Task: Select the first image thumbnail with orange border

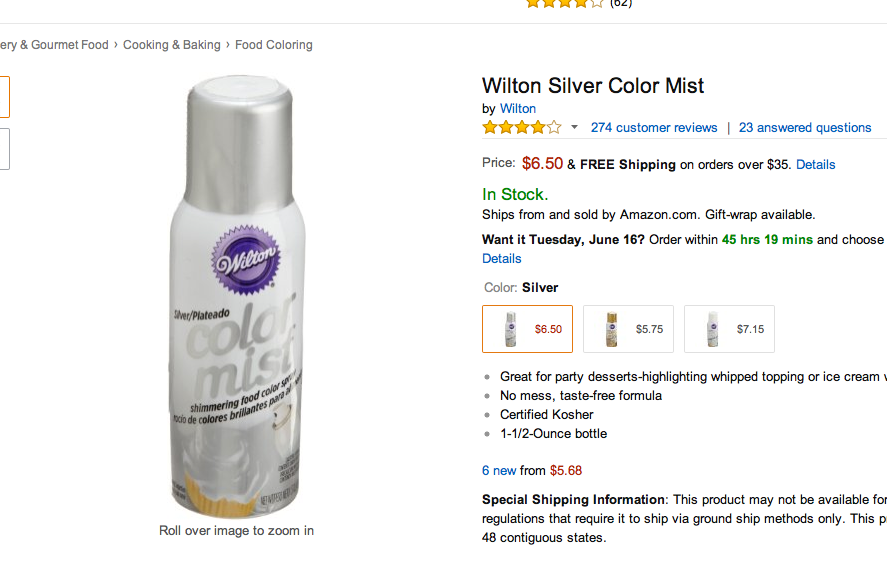Action: 5,97
